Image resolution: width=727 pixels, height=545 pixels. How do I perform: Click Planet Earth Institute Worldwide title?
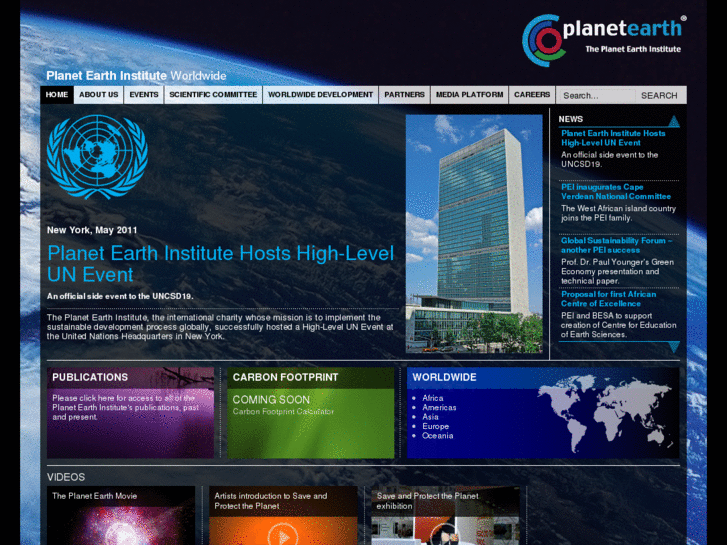[x=136, y=76]
